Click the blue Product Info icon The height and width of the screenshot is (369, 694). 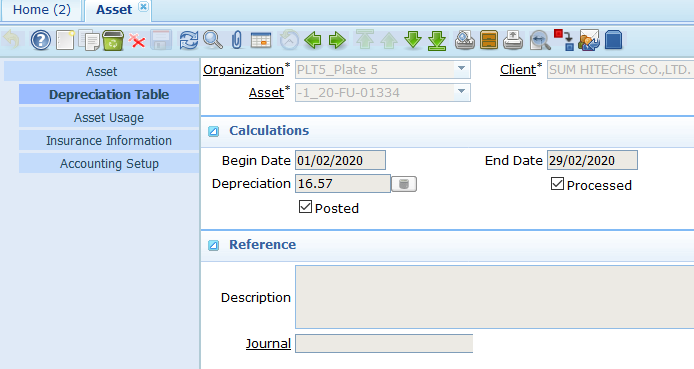(613, 40)
